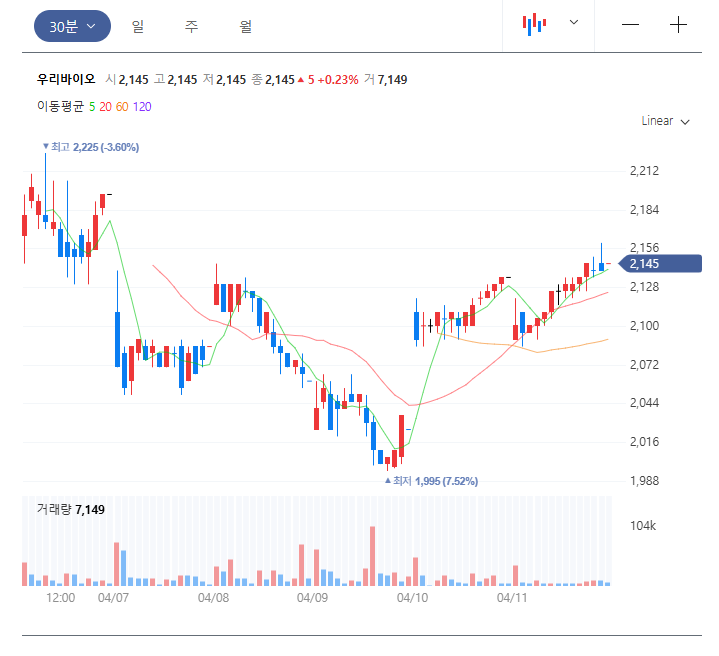
Task: Click the 2,016 price axis label
Action: pyautogui.click(x=644, y=442)
